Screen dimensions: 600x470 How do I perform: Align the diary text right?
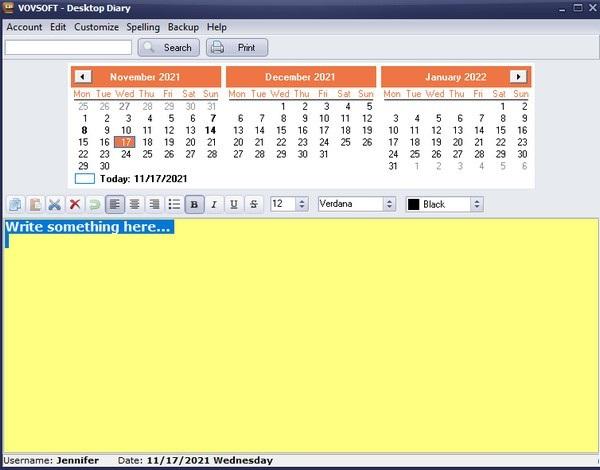pyautogui.click(x=154, y=204)
